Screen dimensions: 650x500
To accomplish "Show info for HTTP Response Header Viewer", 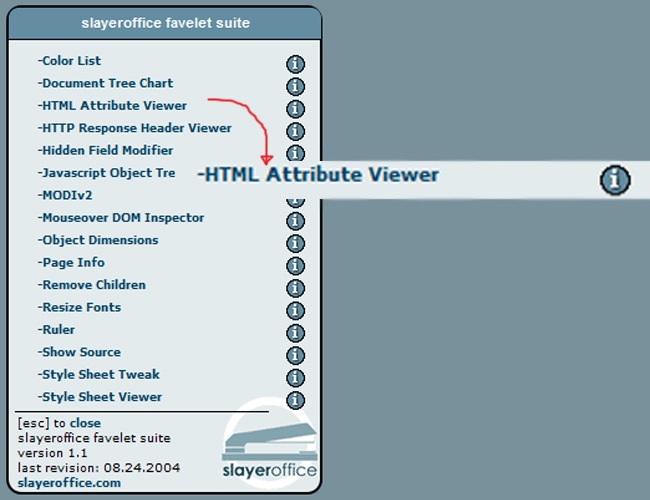I will tap(296, 131).
